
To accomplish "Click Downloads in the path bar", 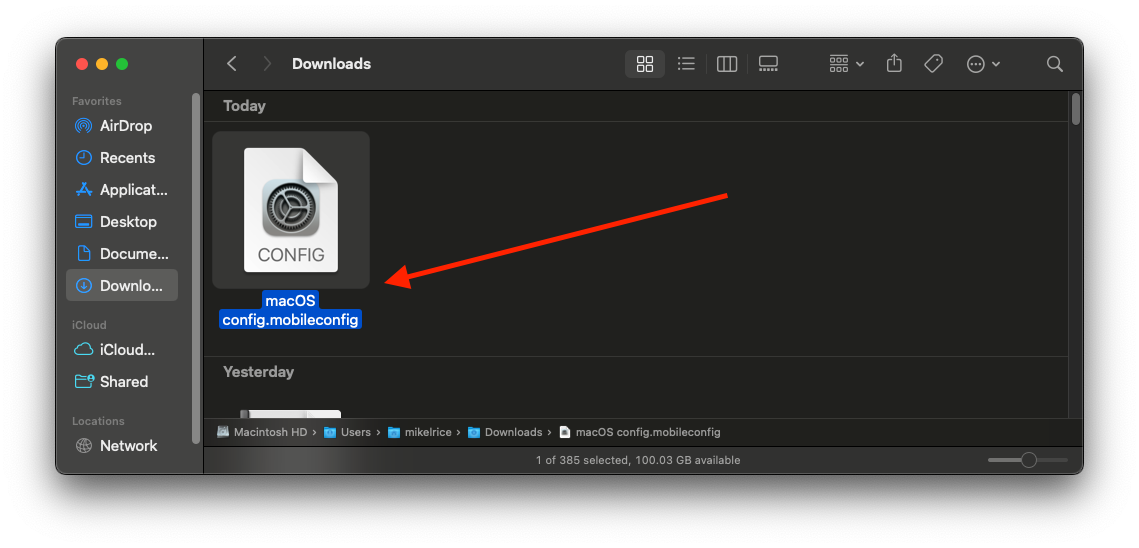I will (506, 432).
